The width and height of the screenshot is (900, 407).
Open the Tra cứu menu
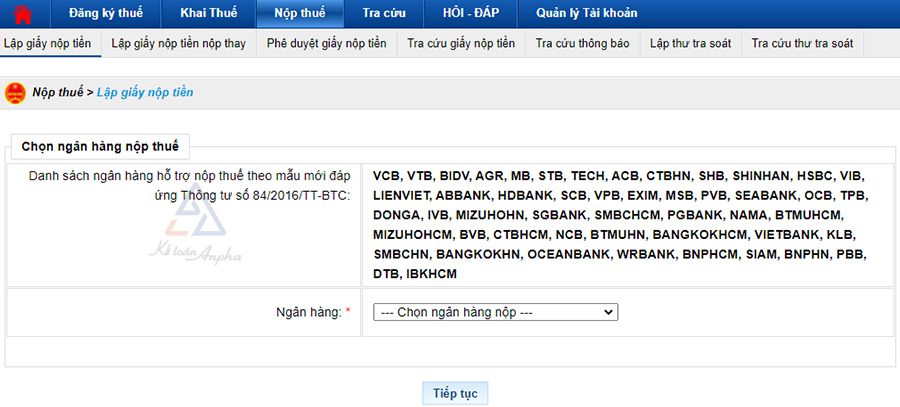click(x=384, y=13)
